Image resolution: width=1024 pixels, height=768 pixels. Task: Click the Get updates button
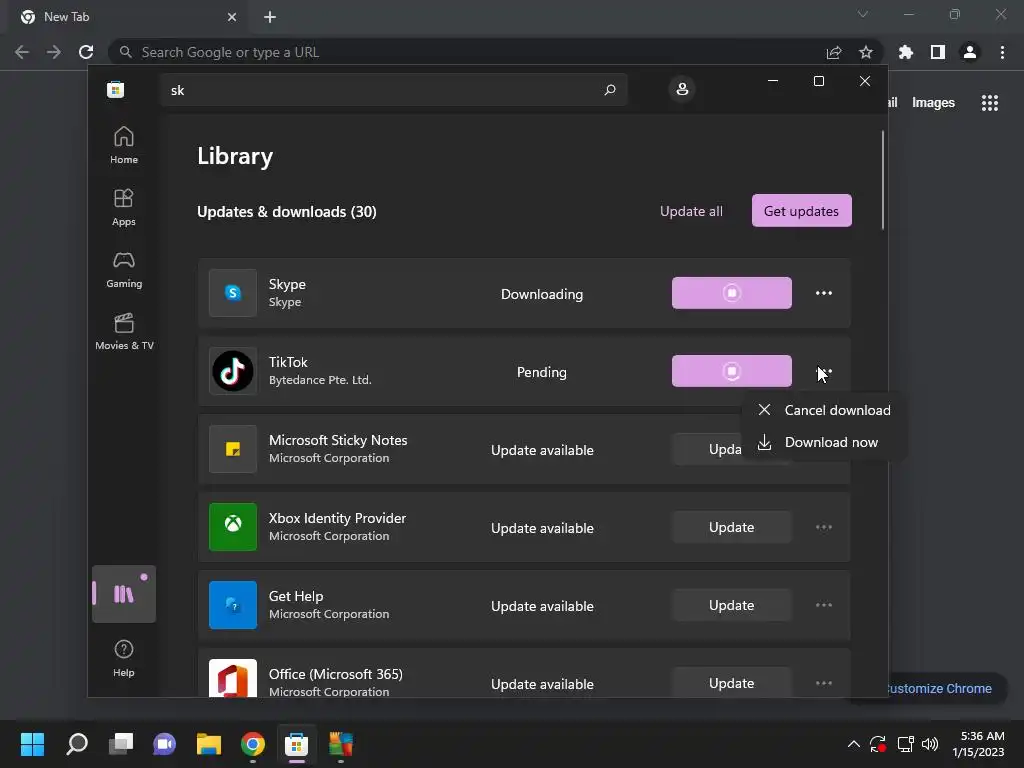[x=801, y=210]
